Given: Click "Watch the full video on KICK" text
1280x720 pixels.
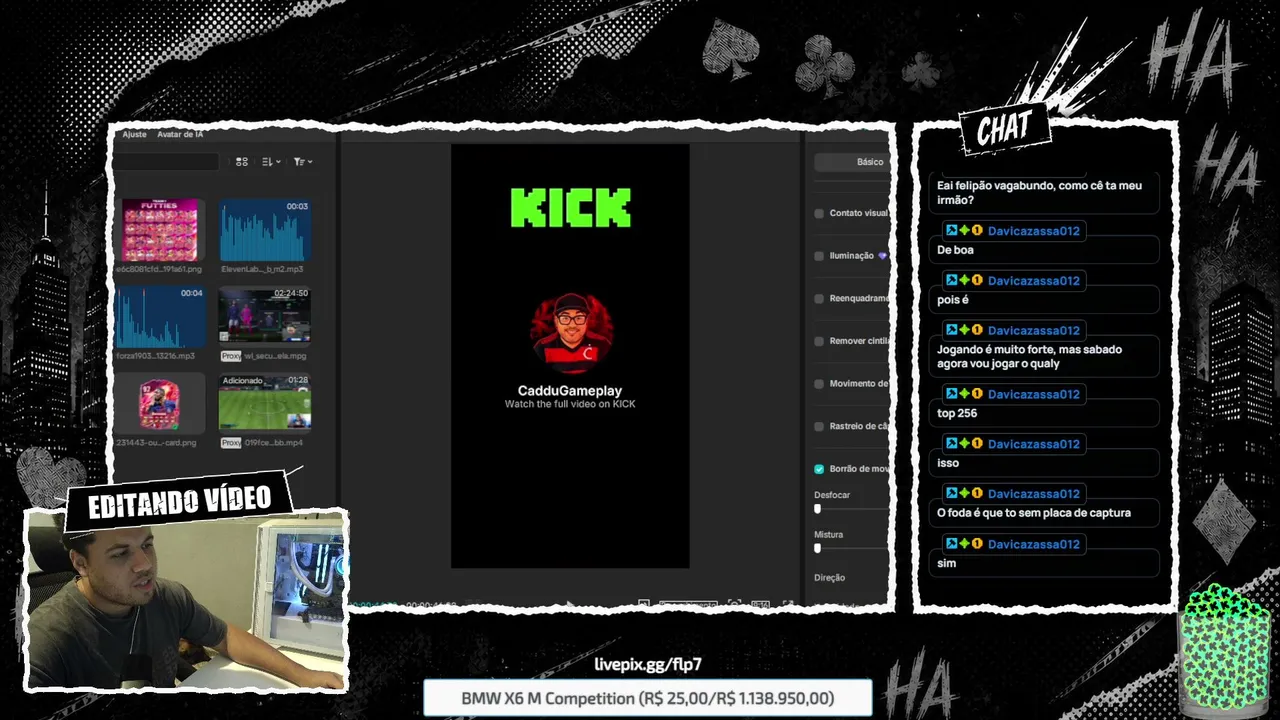Looking at the screenshot, I should click(x=570, y=404).
